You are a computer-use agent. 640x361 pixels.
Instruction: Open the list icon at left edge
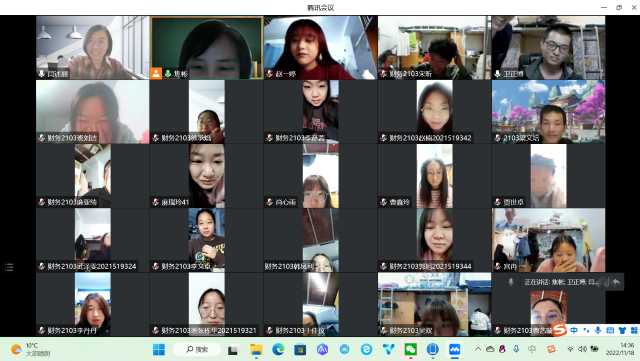pos(9,267)
